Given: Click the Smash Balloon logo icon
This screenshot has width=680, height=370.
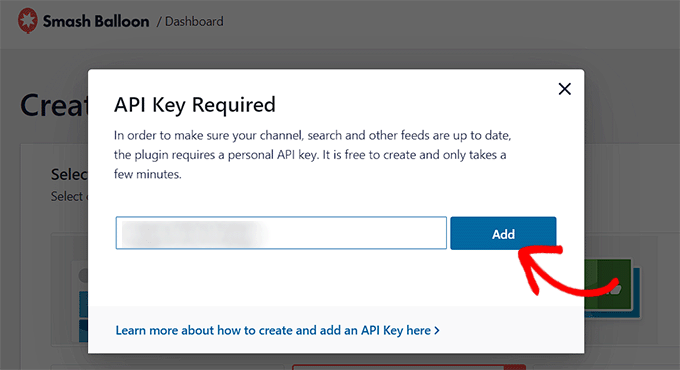Looking at the screenshot, I should pyautogui.click(x=28, y=20).
